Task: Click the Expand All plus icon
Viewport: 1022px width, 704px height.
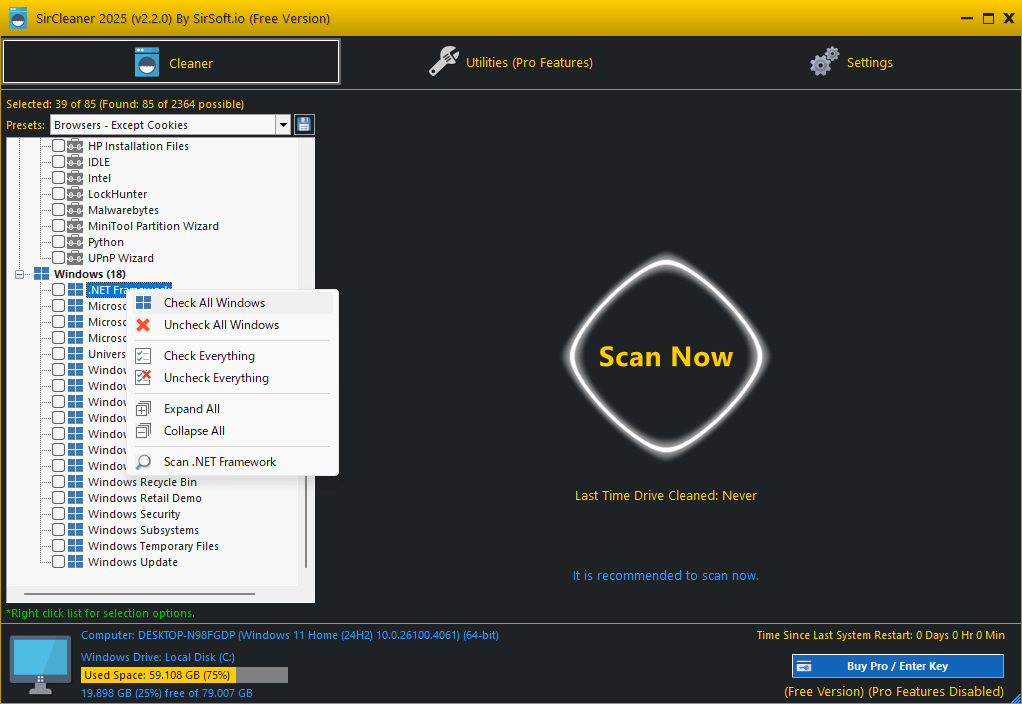Action: point(143,409)
